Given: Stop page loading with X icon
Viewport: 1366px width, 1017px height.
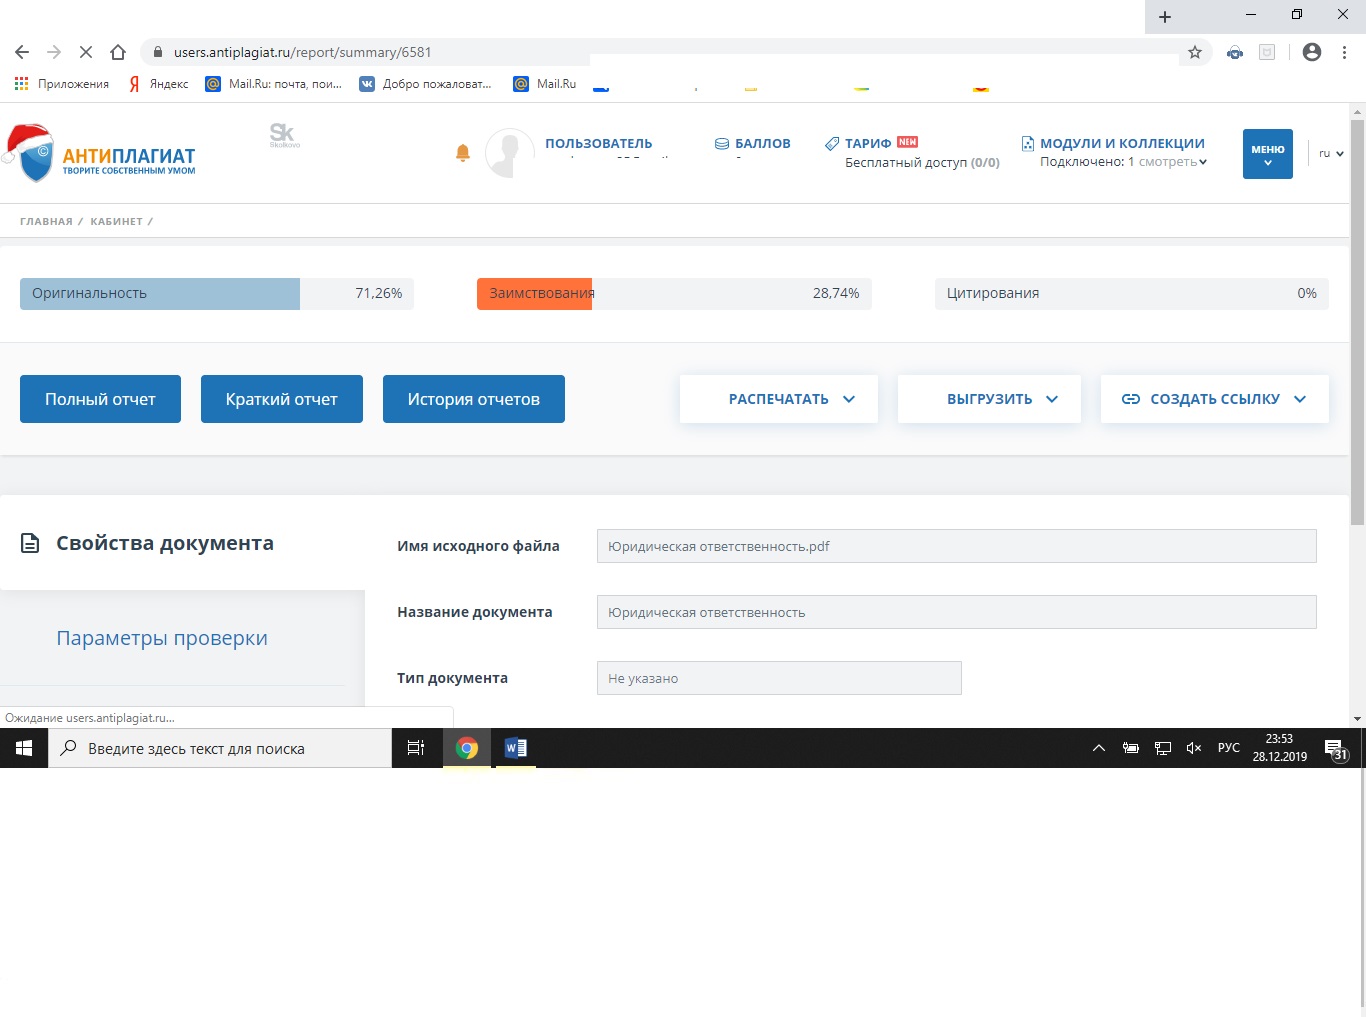Looking at the screenshot, I should point(86,52).
